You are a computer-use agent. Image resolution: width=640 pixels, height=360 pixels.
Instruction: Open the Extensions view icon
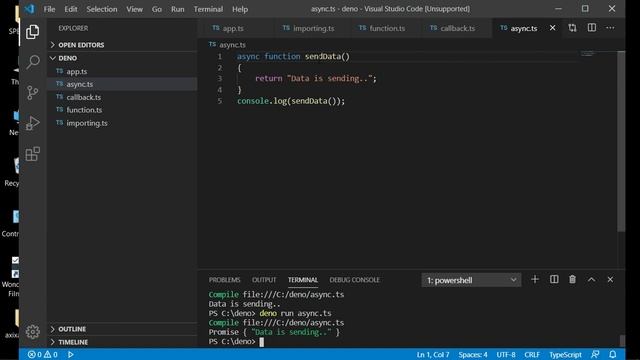pos(32,154)
